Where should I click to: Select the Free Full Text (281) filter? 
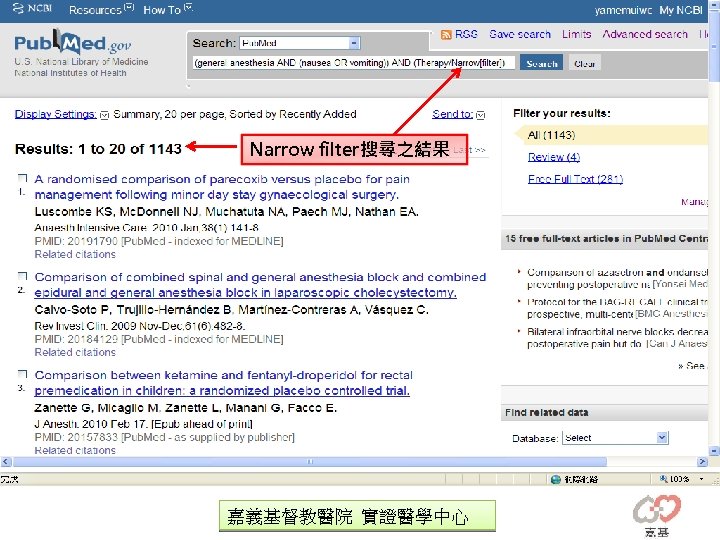coord(575,179)
